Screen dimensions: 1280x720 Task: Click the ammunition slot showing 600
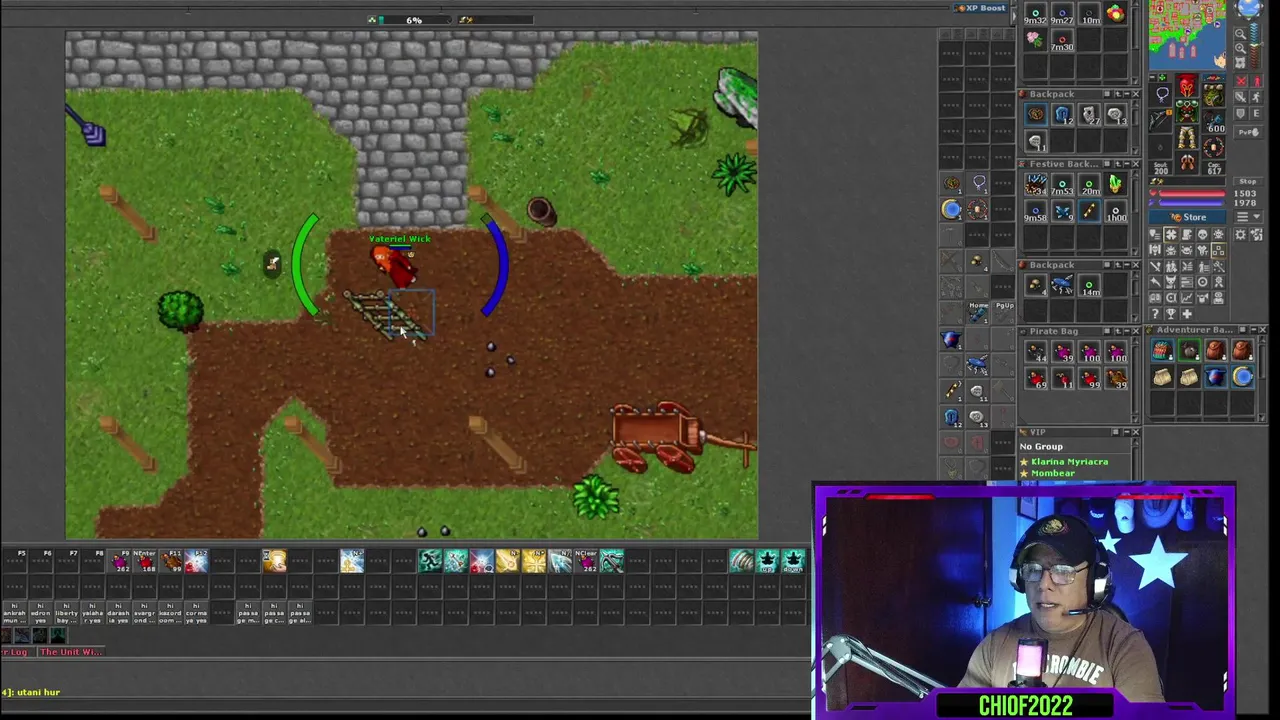1214,121
